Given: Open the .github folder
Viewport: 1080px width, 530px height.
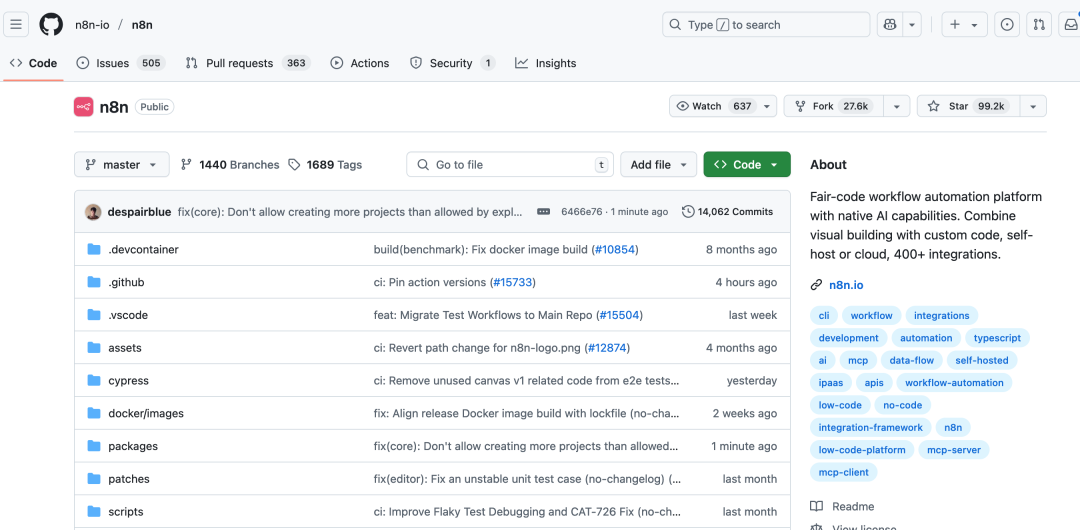Looking at the screenshot, I should (x=126, y=283).
